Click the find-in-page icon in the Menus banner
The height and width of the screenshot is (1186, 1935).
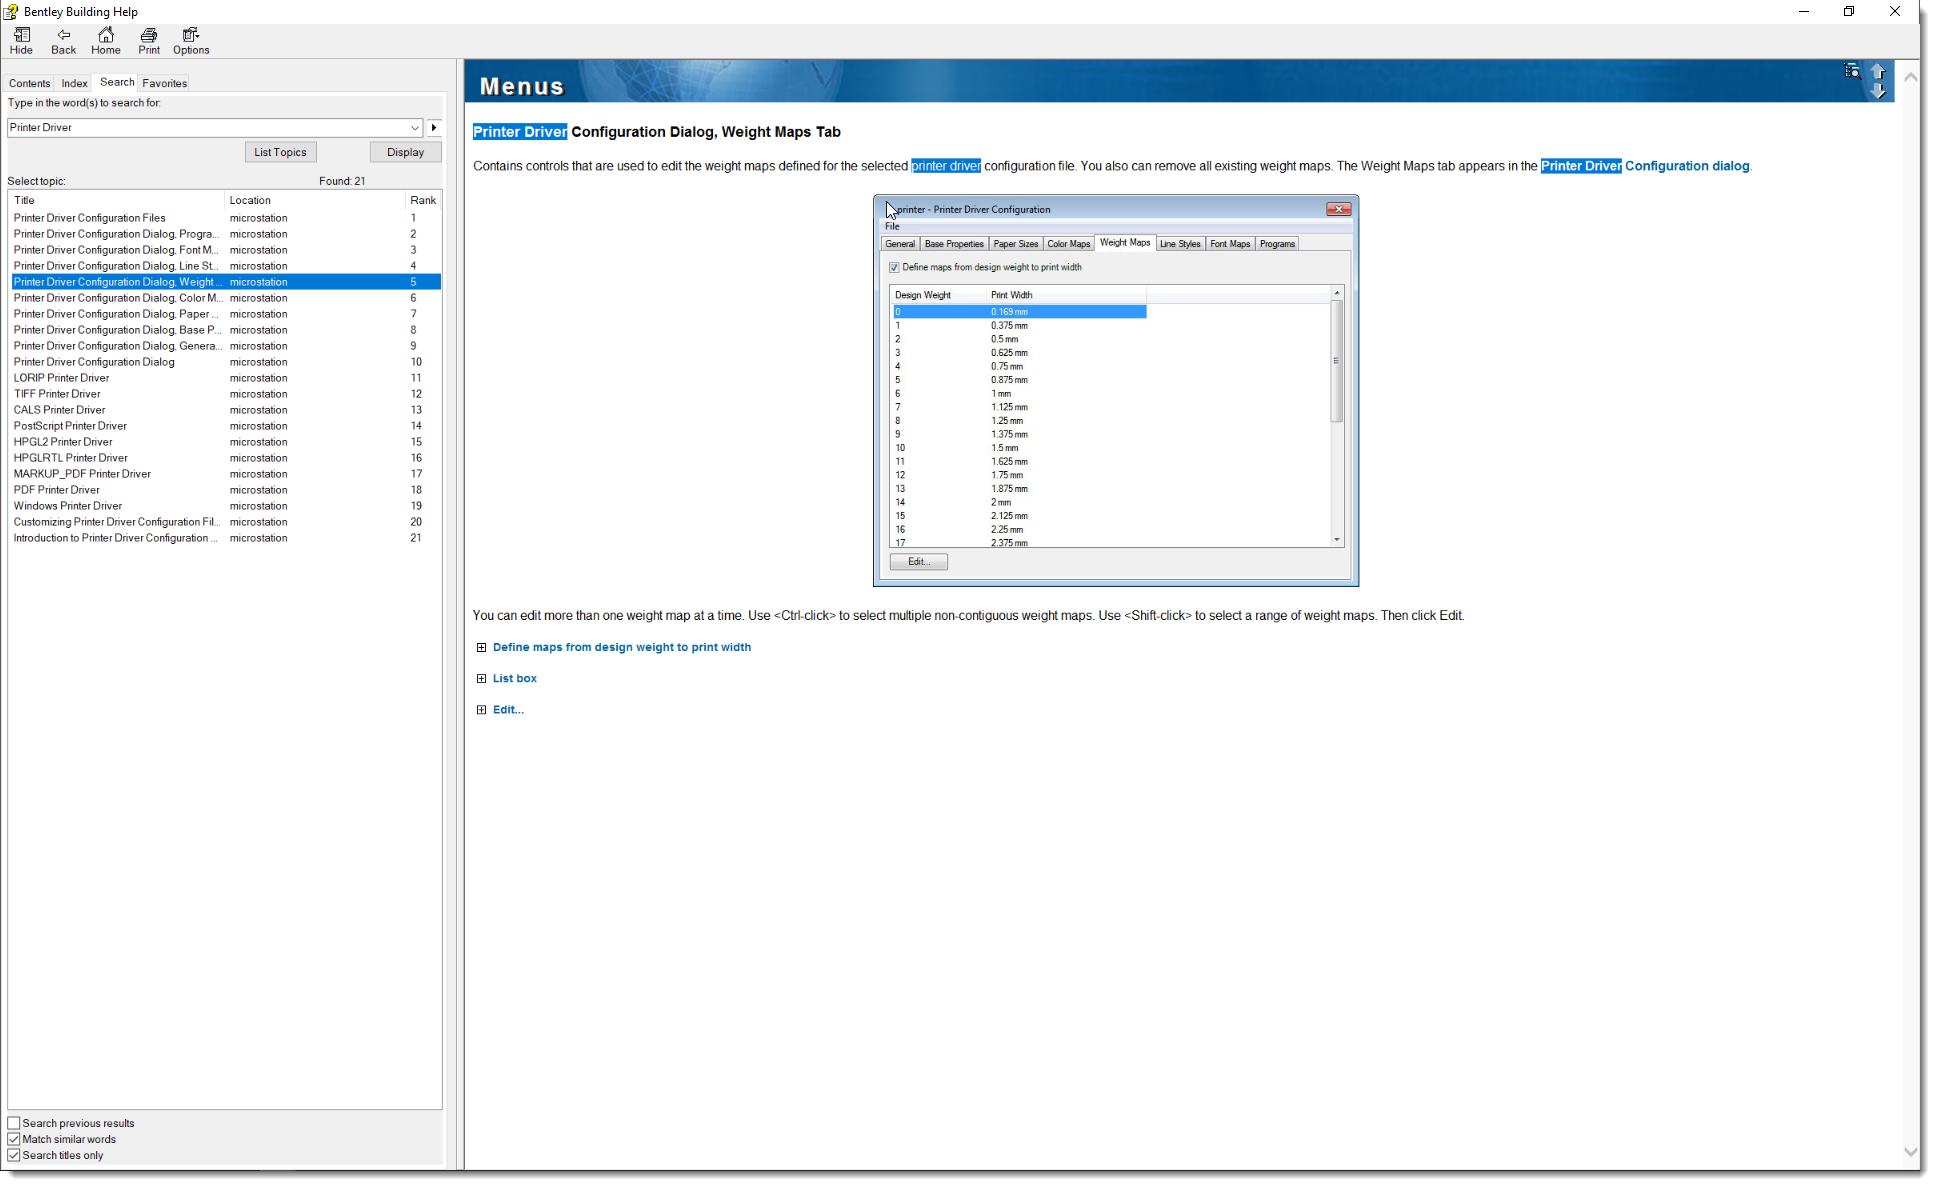[1852, 71]
